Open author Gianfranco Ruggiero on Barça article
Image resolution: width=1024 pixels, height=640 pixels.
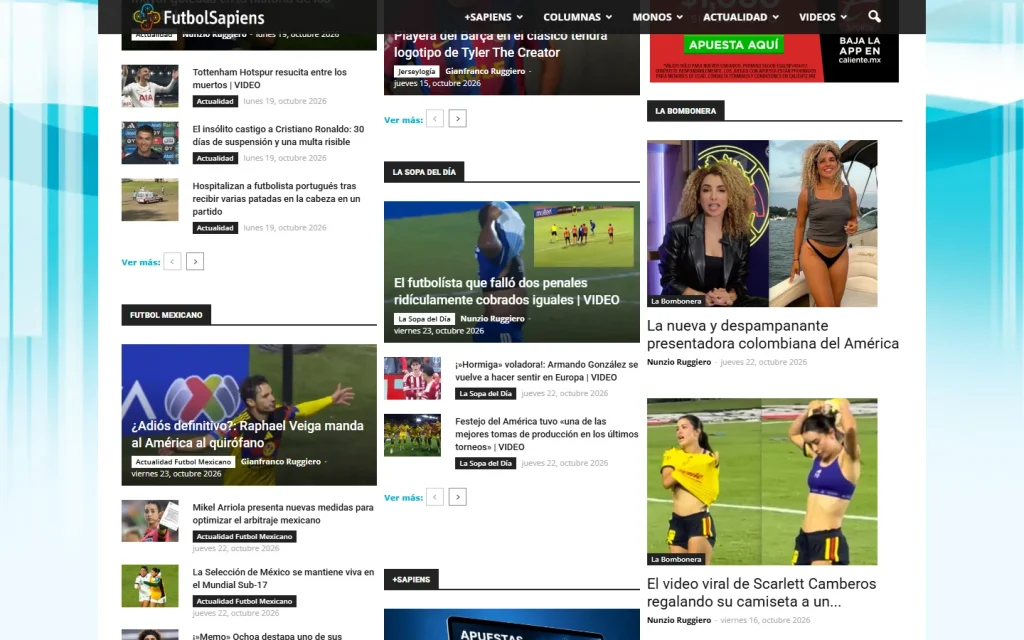[x=485, y=71]
